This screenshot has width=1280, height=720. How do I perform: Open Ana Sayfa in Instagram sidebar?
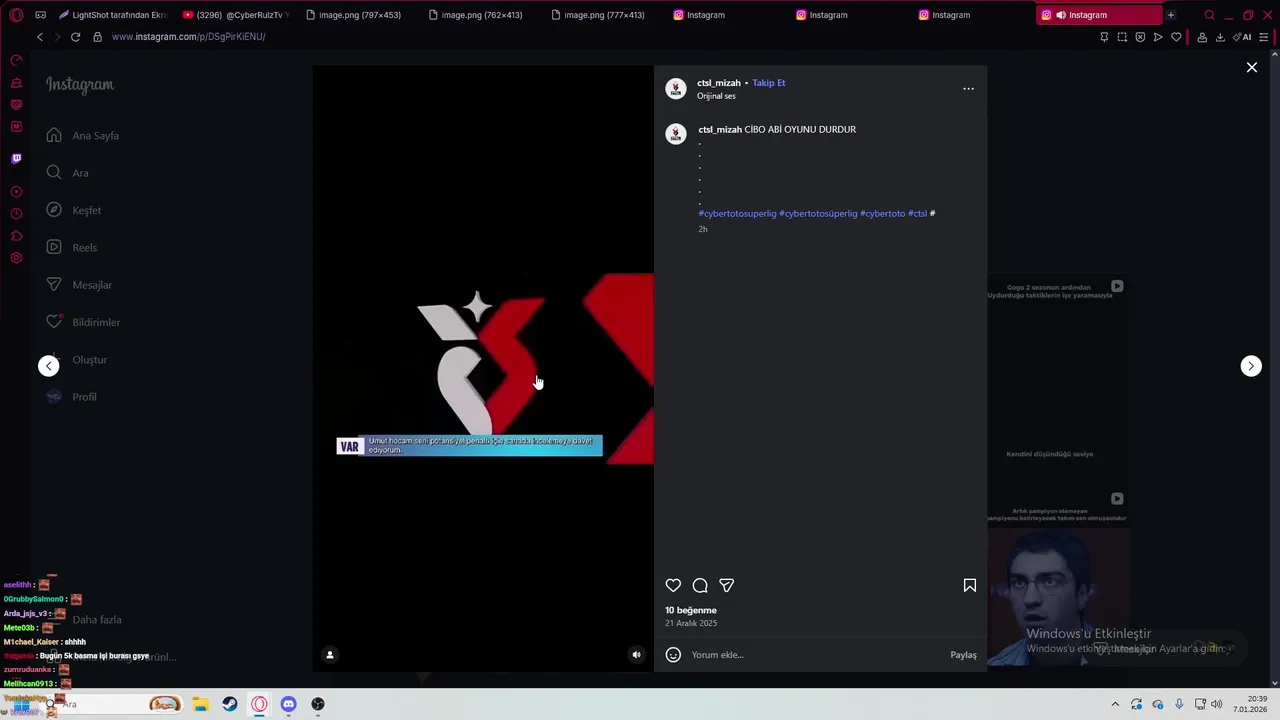83,136
